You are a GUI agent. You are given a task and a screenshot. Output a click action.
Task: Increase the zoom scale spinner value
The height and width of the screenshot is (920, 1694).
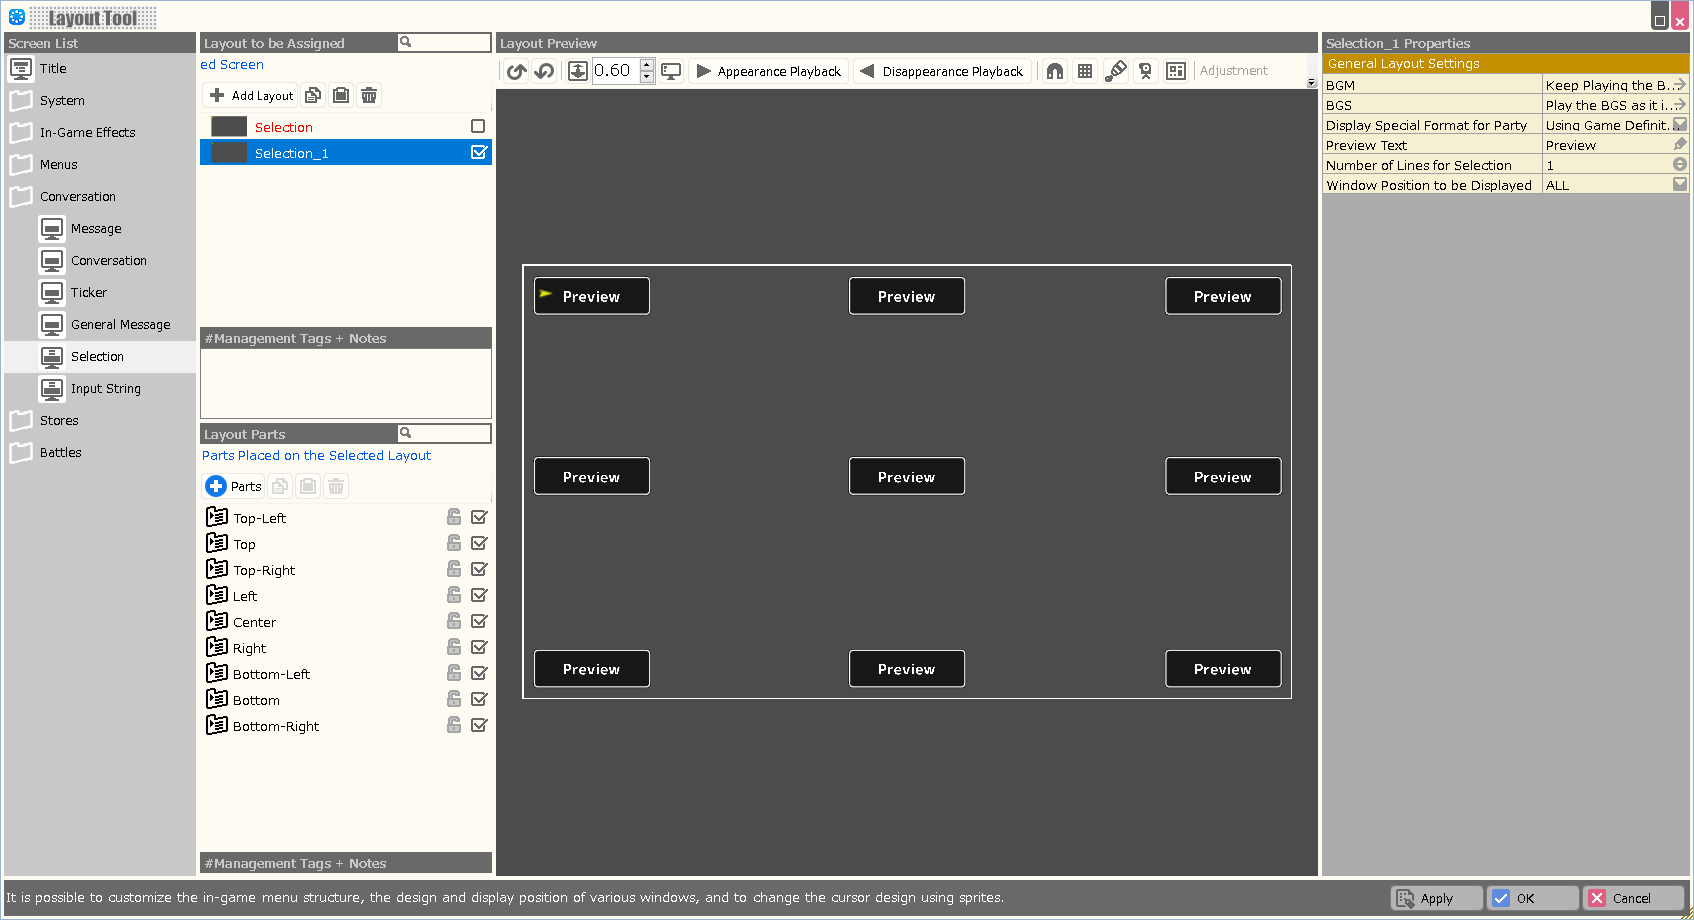pos(647,65)
